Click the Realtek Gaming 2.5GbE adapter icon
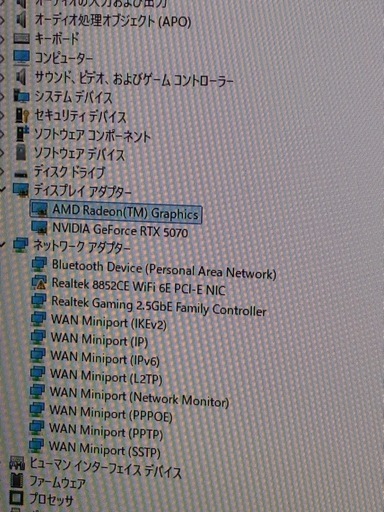This screenshot has height=512, width=384. click(x=39, y=300)
